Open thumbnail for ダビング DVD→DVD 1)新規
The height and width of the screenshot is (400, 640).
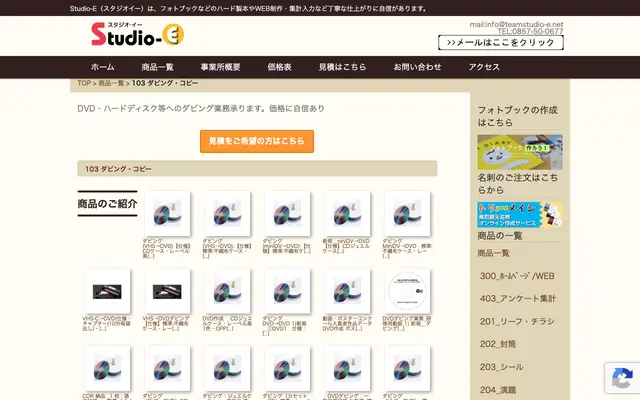pyautogui.click(x=287, y=291)
